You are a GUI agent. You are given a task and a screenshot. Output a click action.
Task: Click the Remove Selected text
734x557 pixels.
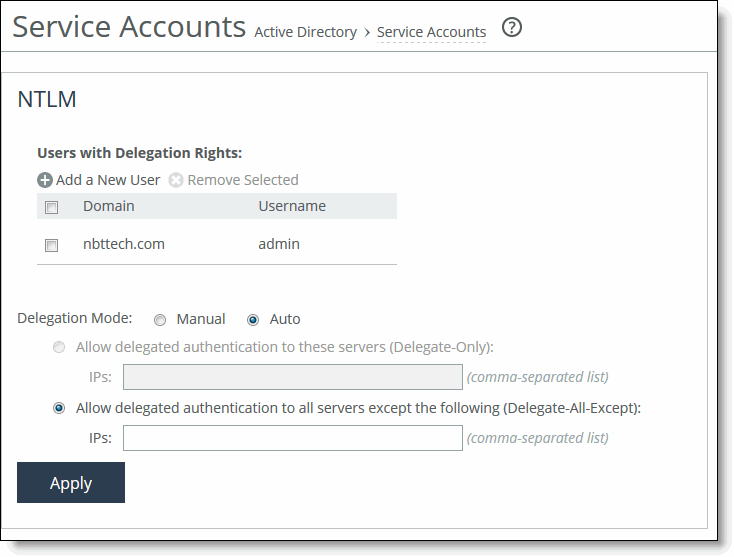(243, 180)
